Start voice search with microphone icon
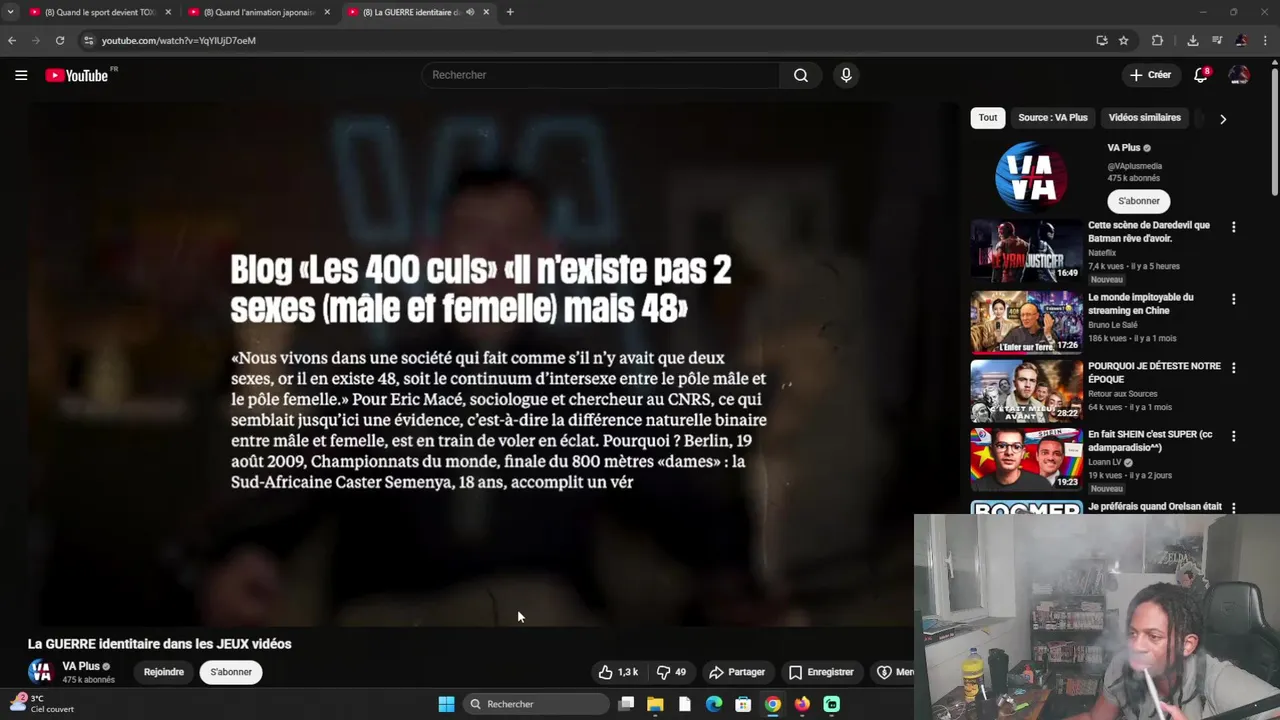The width and height of the screenshot is (1280, 720). pos(846,75)
